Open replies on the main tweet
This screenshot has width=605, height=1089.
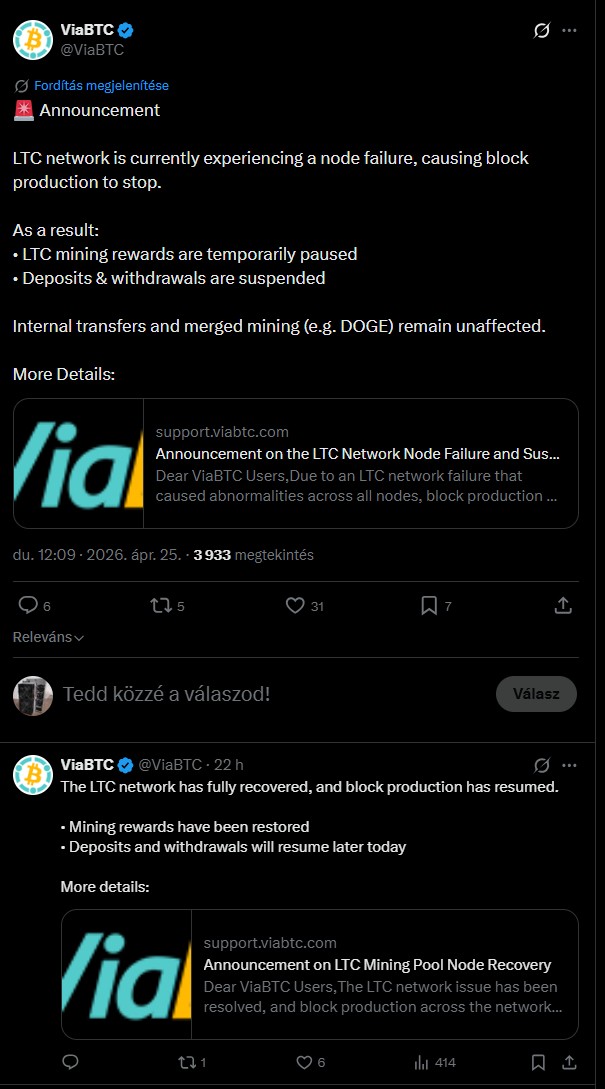[x=28, y=605]
